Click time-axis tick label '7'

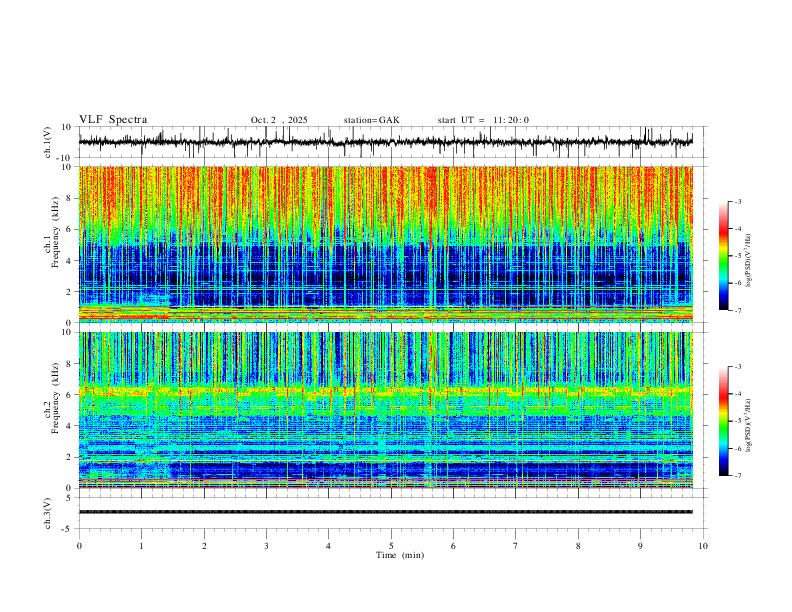tap(516, 546)
